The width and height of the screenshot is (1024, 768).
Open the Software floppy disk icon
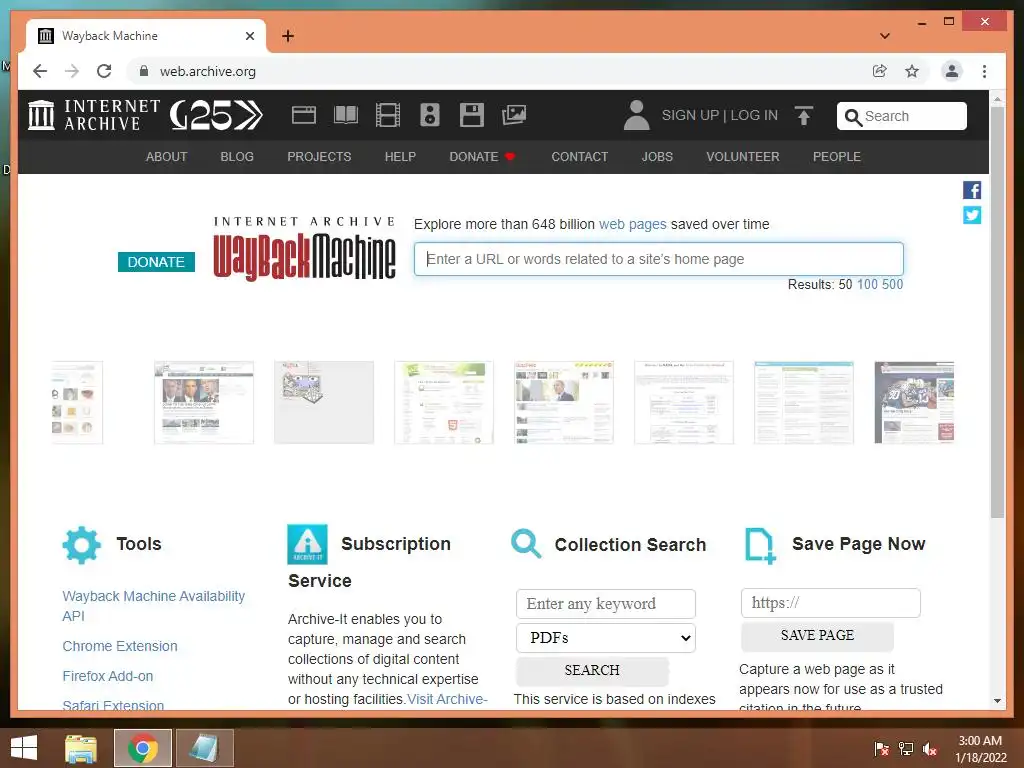click(472, 115)
